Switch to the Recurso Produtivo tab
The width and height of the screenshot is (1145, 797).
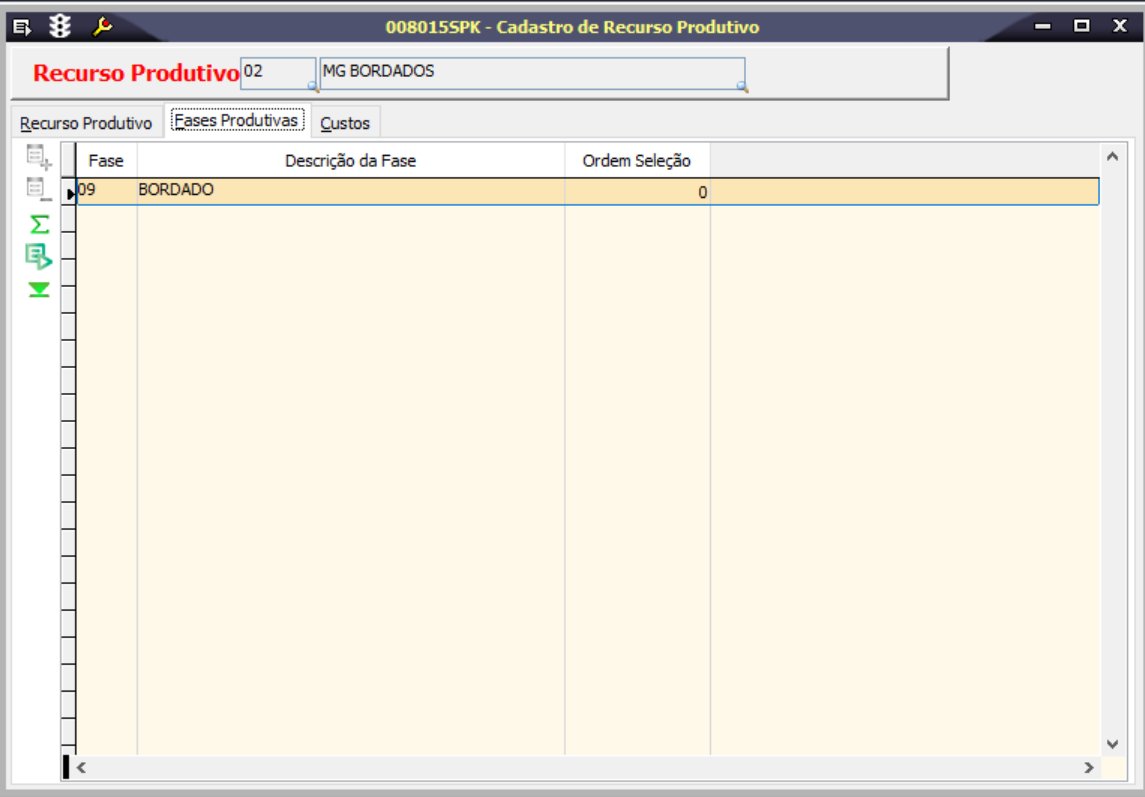click(x=86, y=123)
